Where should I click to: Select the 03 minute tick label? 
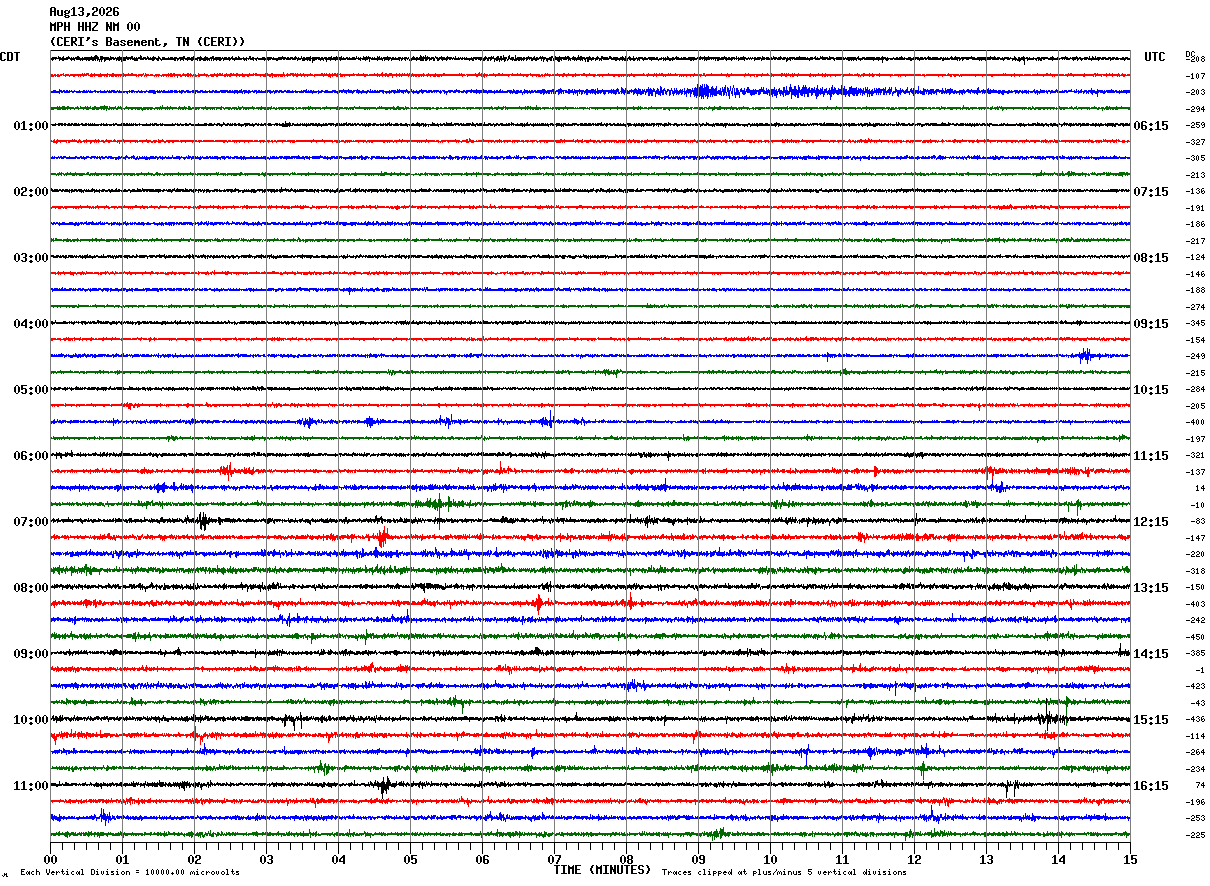coord(266,859)
